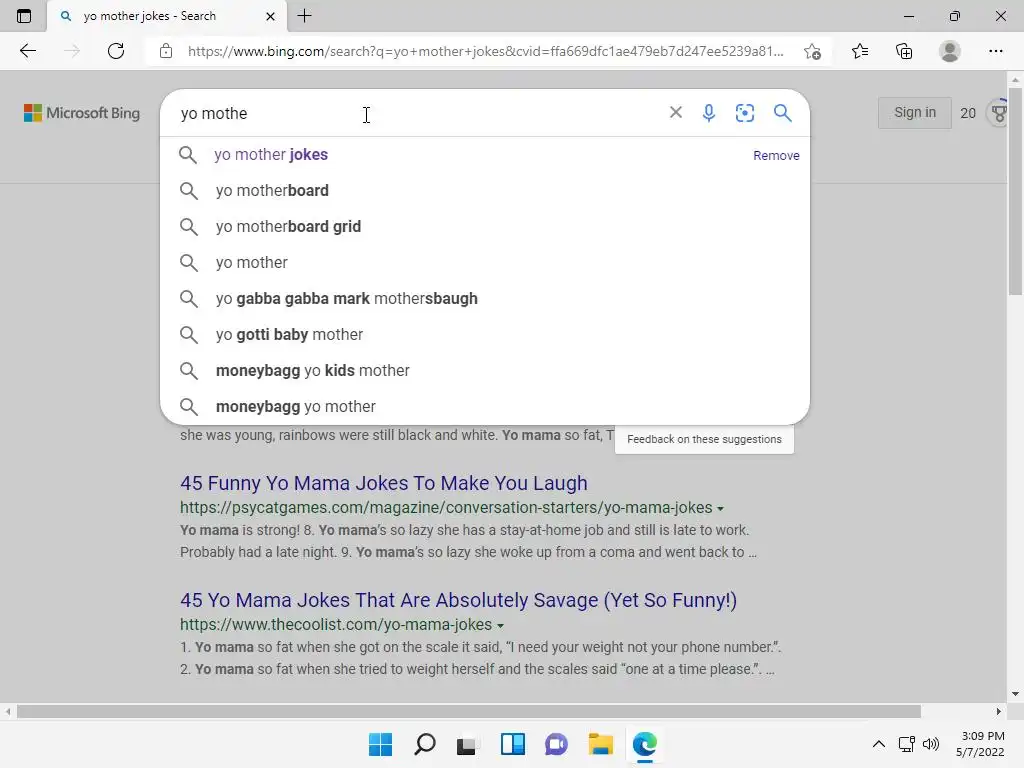Click 'Feedback on these suggestions'
Viewport: 1024px width, 768px height.
coord(704,439)
